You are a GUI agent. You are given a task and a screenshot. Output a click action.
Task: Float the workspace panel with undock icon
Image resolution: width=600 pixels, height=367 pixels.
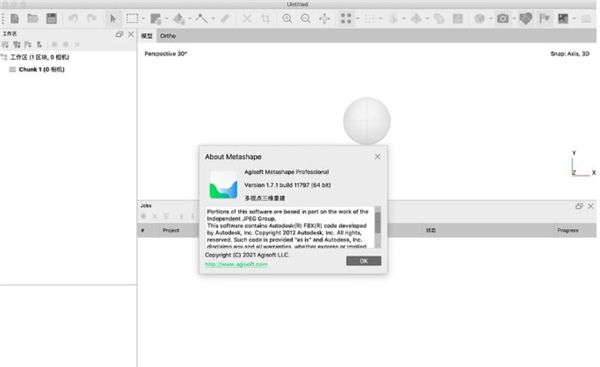(x=119, y=34)
